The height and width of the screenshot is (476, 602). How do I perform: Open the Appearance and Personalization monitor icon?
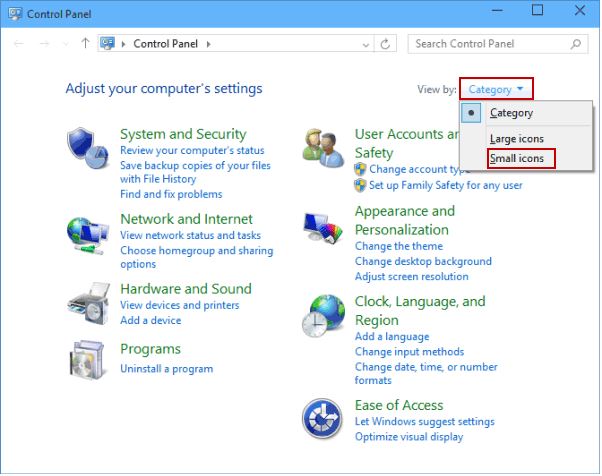323,228
